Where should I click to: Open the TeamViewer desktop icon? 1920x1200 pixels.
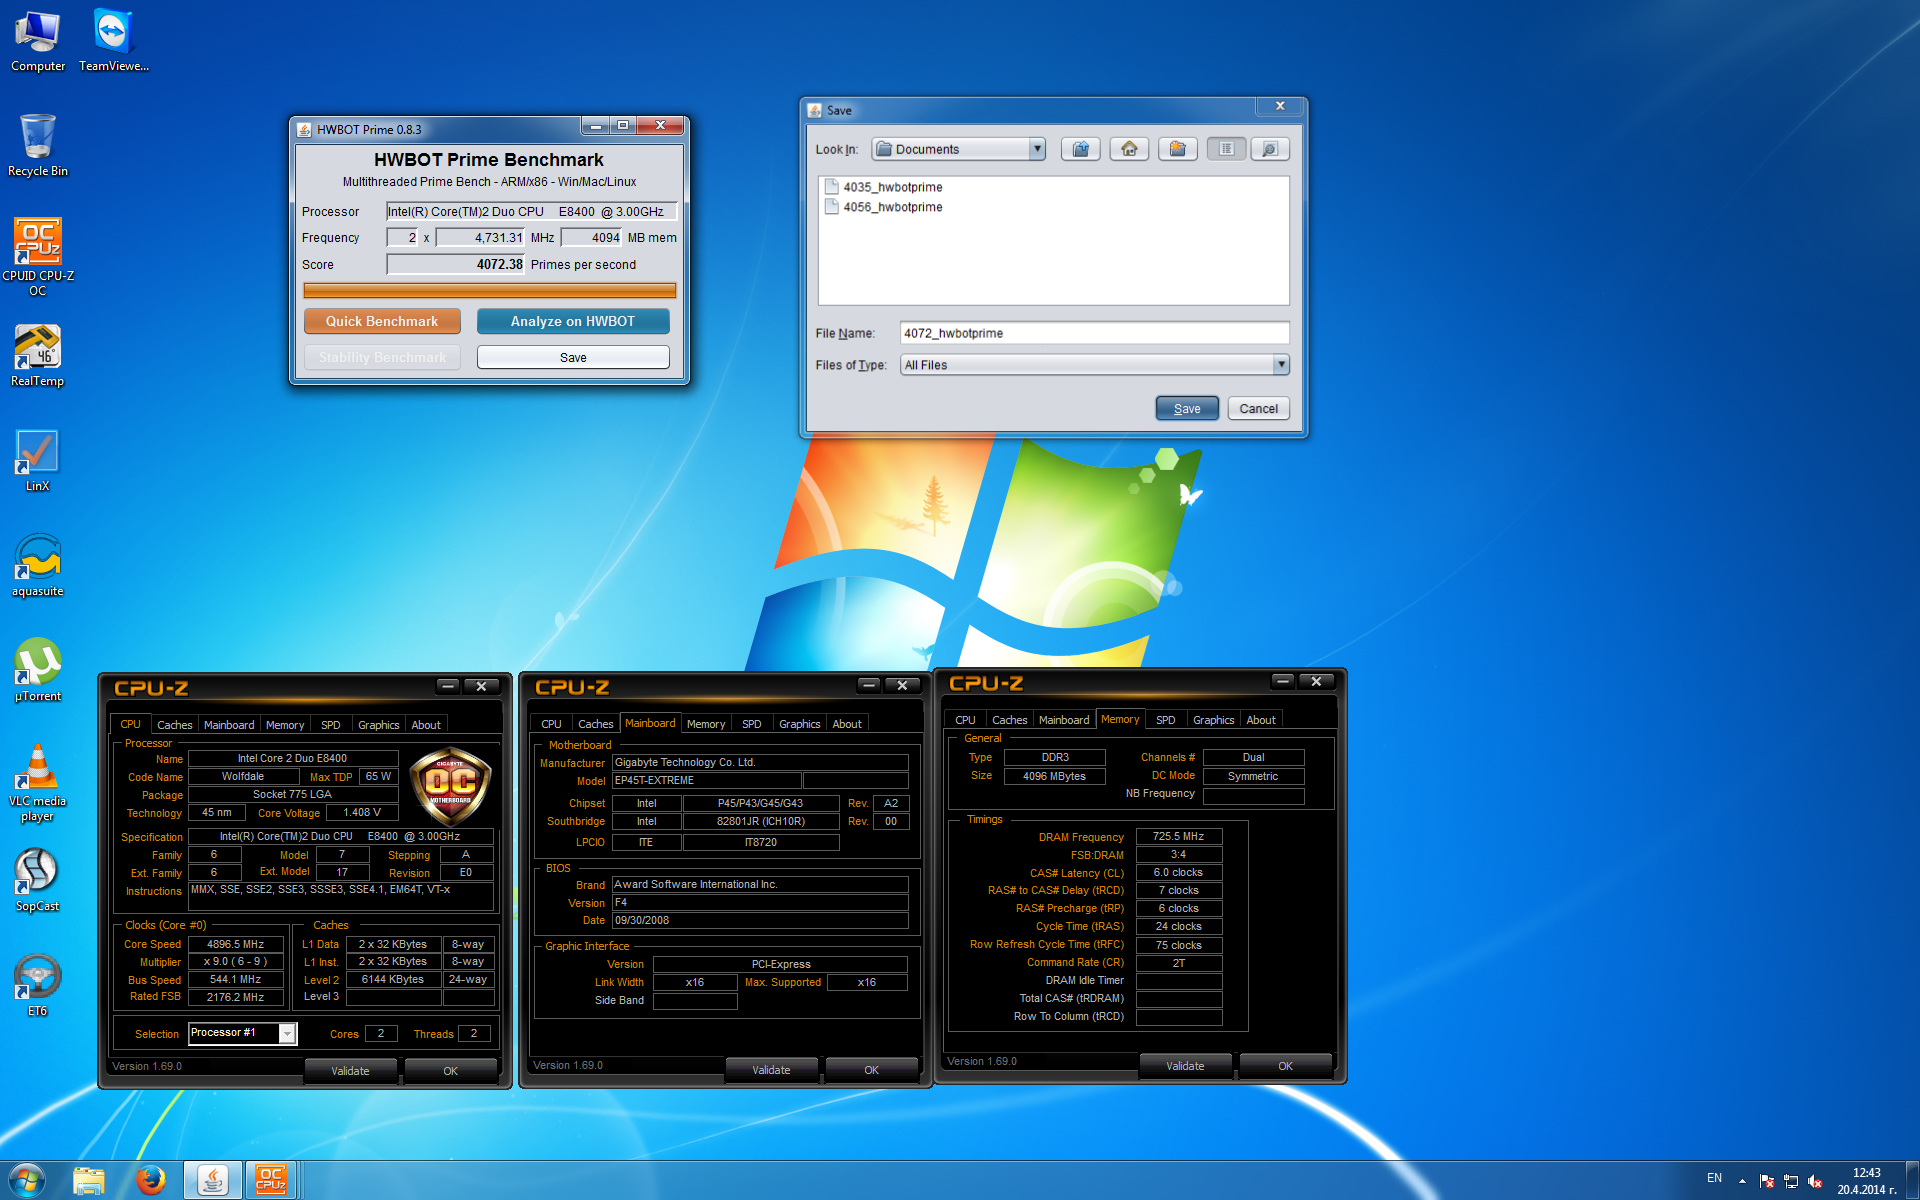[113, 40]
